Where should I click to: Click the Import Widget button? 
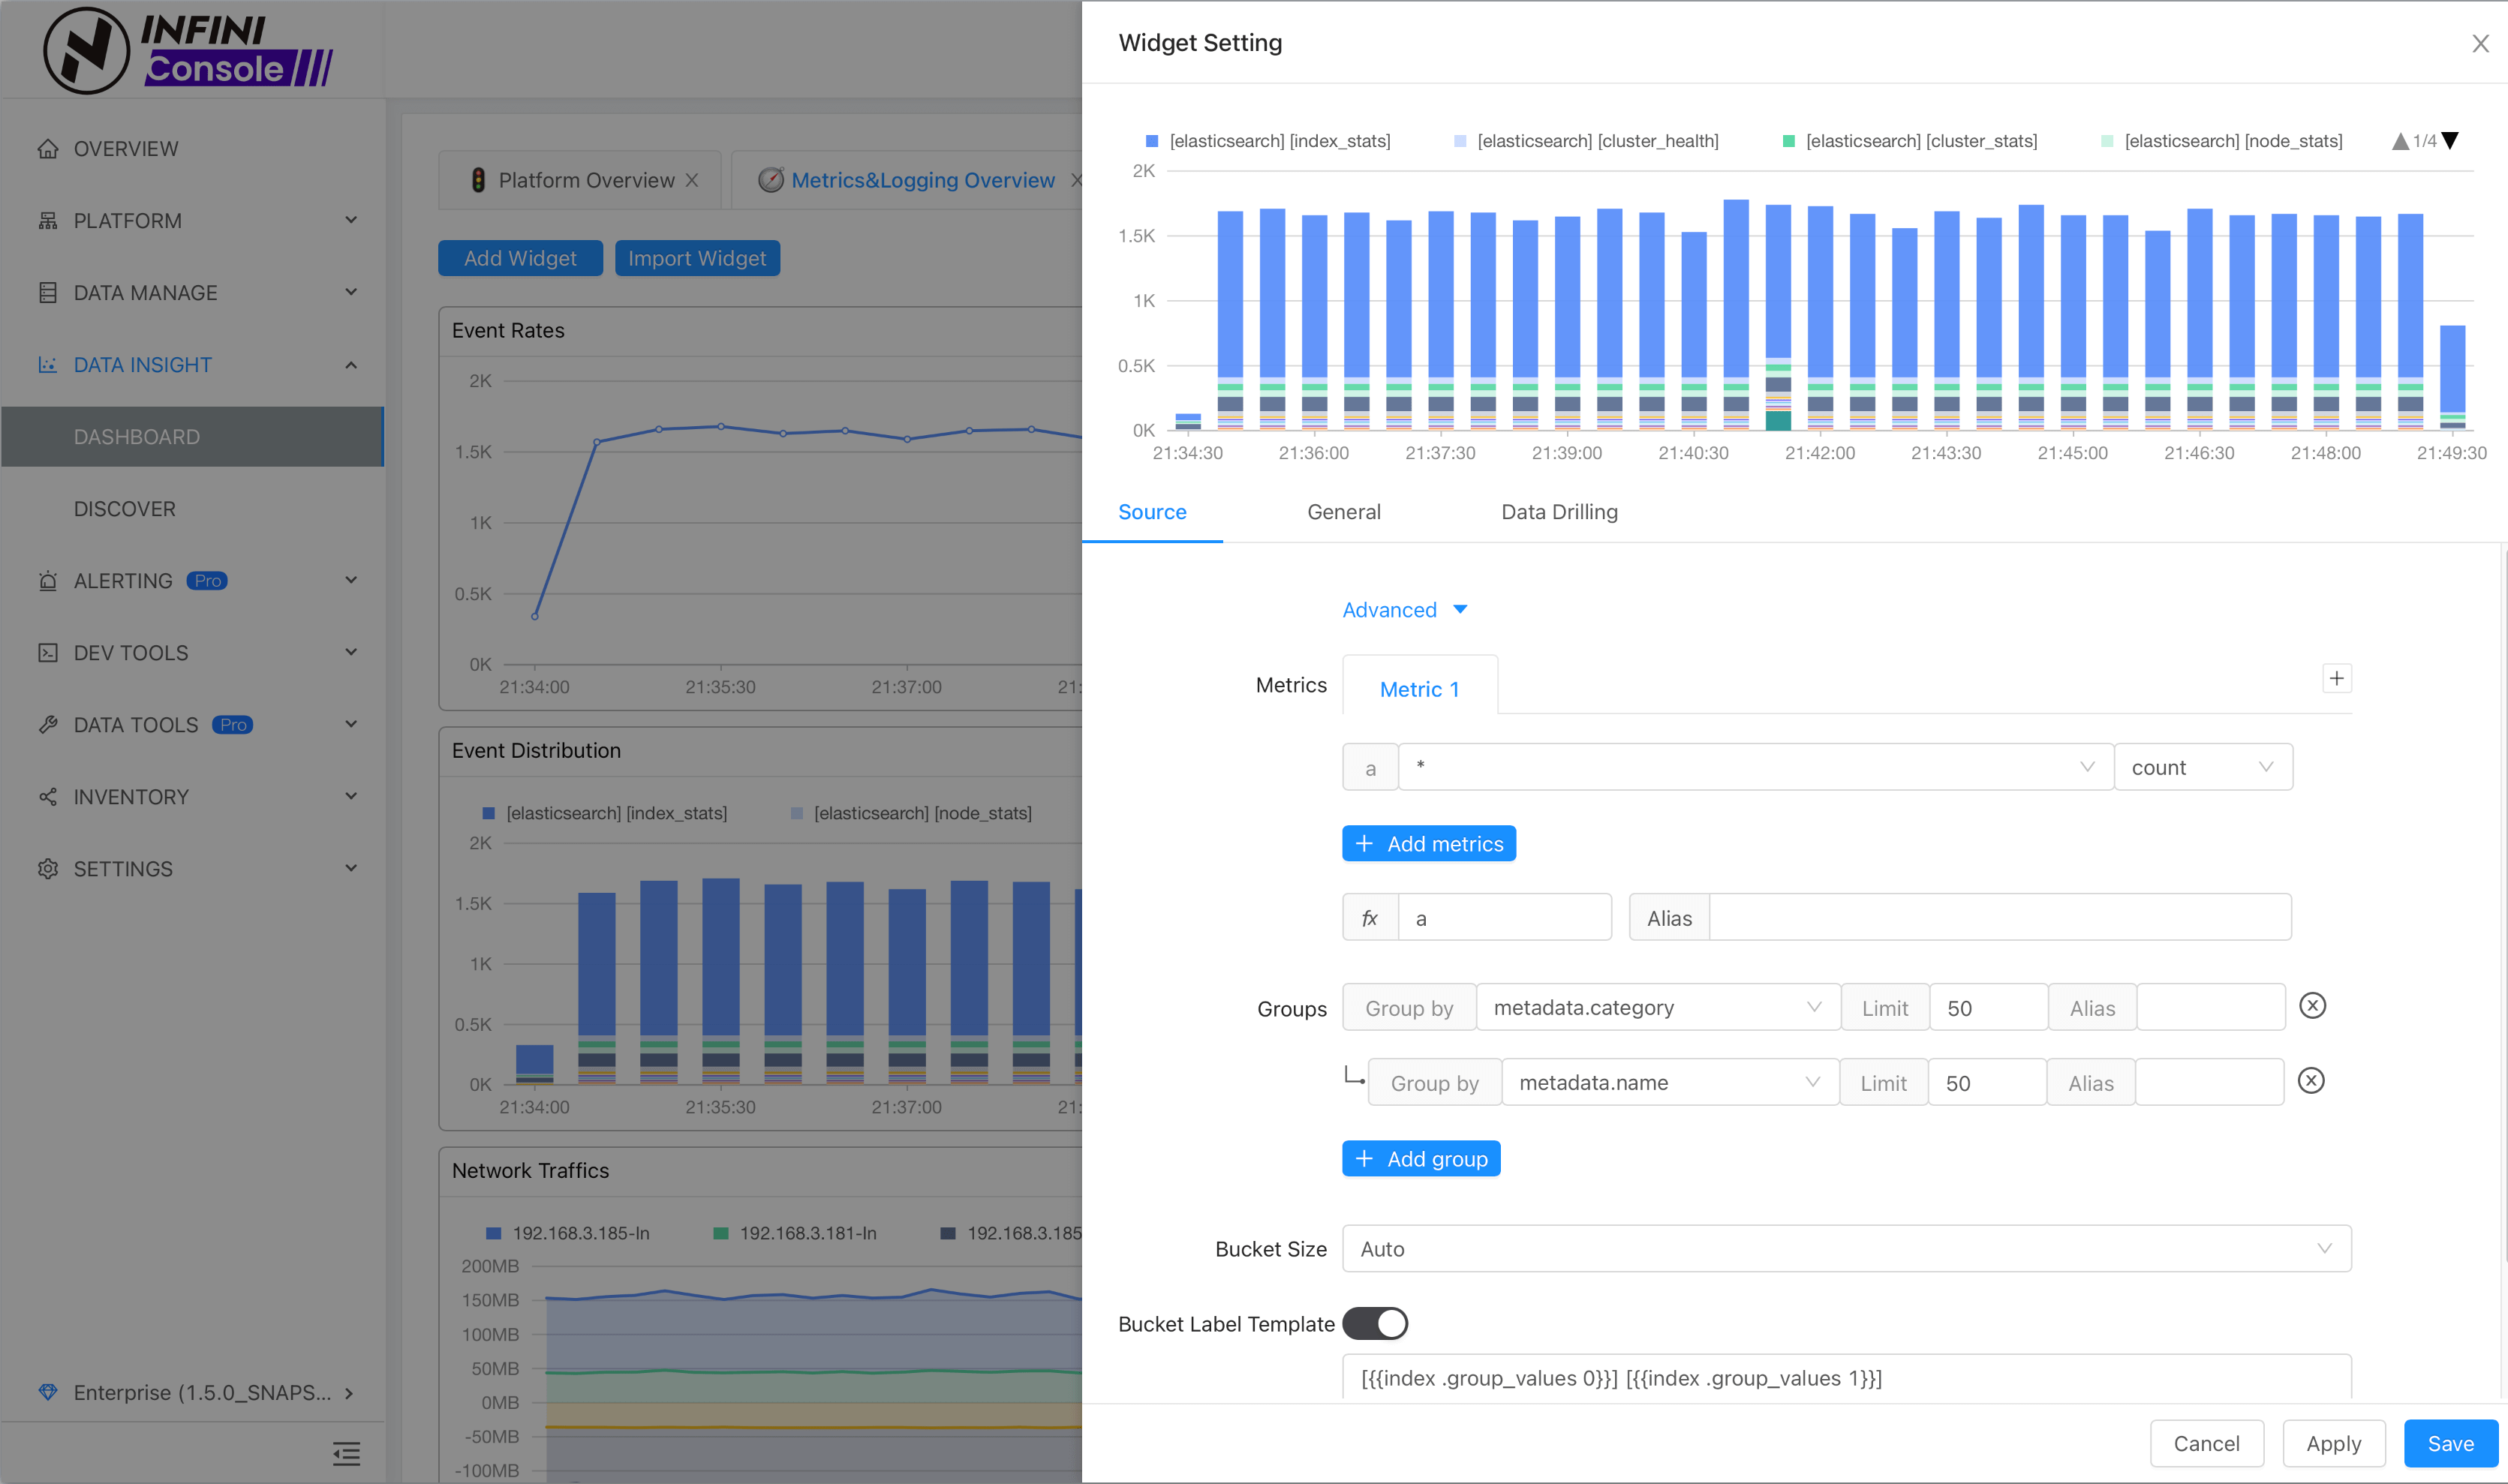pyautogui.click(x=697, y=258)
